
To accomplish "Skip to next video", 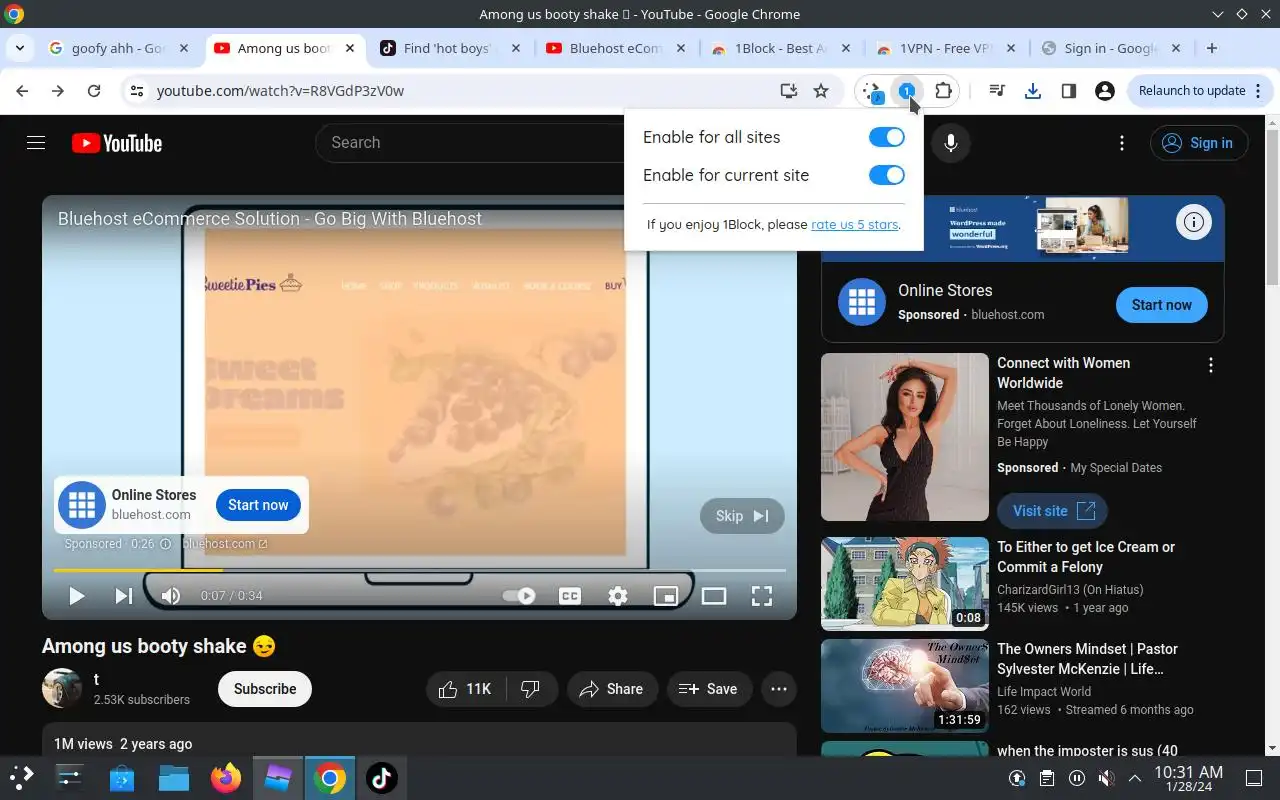I will click(124, 596).
